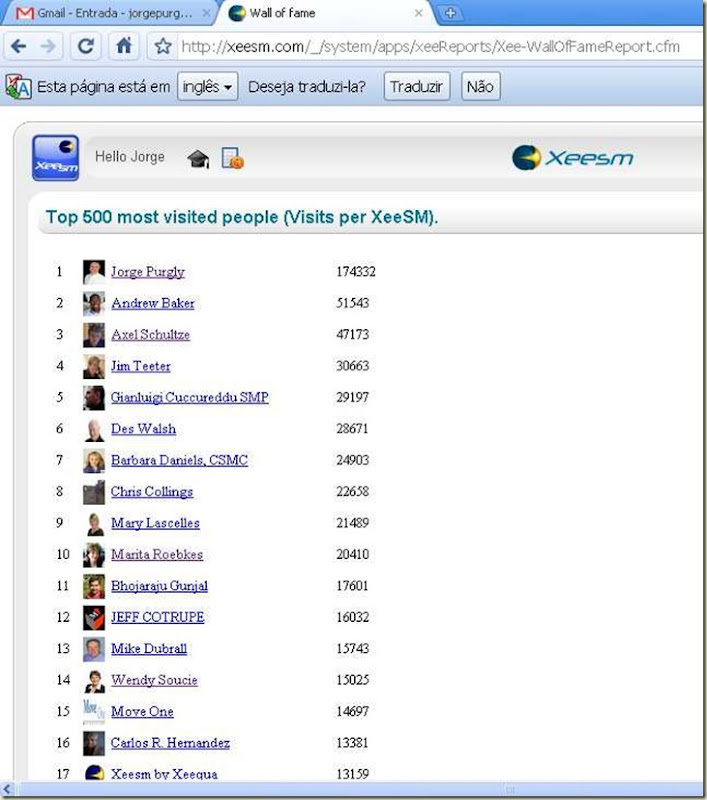Click the Move One logo thumbnail
Image resolution: width=707 pixels, height=800 pixels.
tap(94, 712)
